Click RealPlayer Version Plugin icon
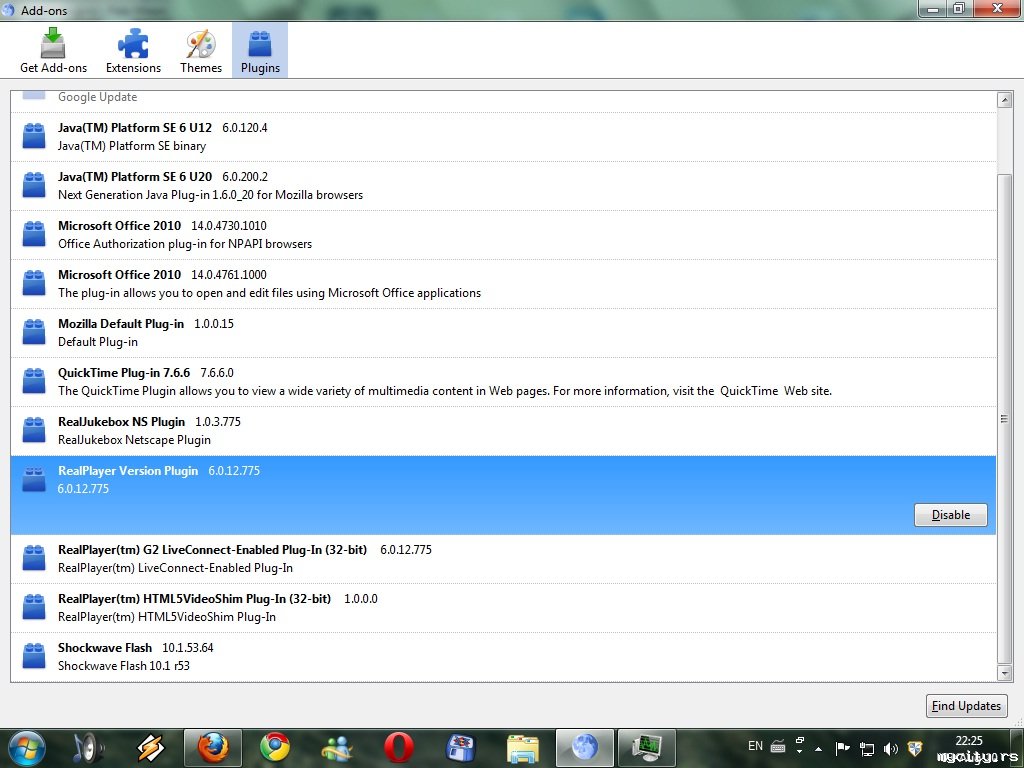1024x768 pixels. click(34, 479)
